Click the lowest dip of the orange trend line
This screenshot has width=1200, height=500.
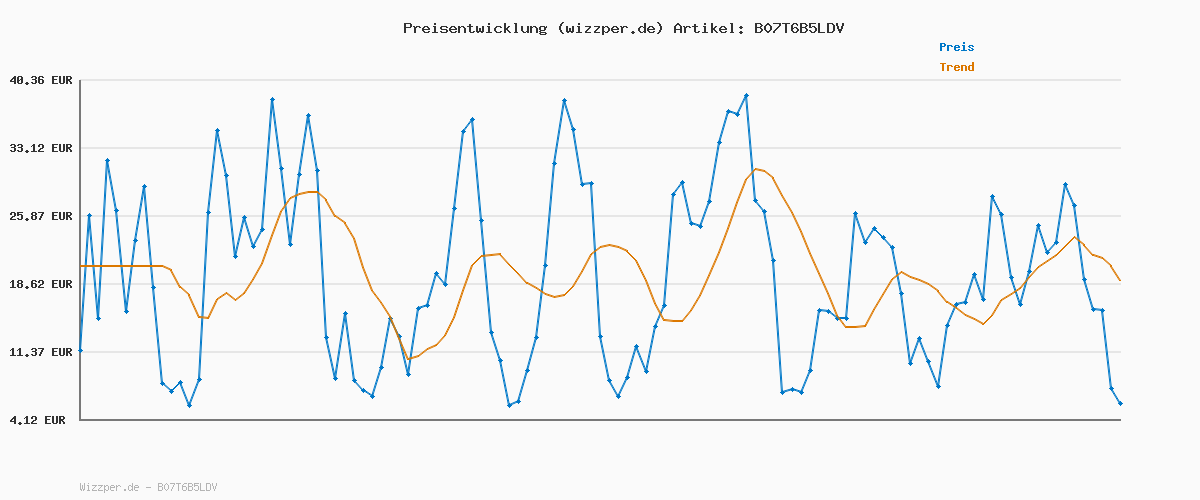[408, 358]
